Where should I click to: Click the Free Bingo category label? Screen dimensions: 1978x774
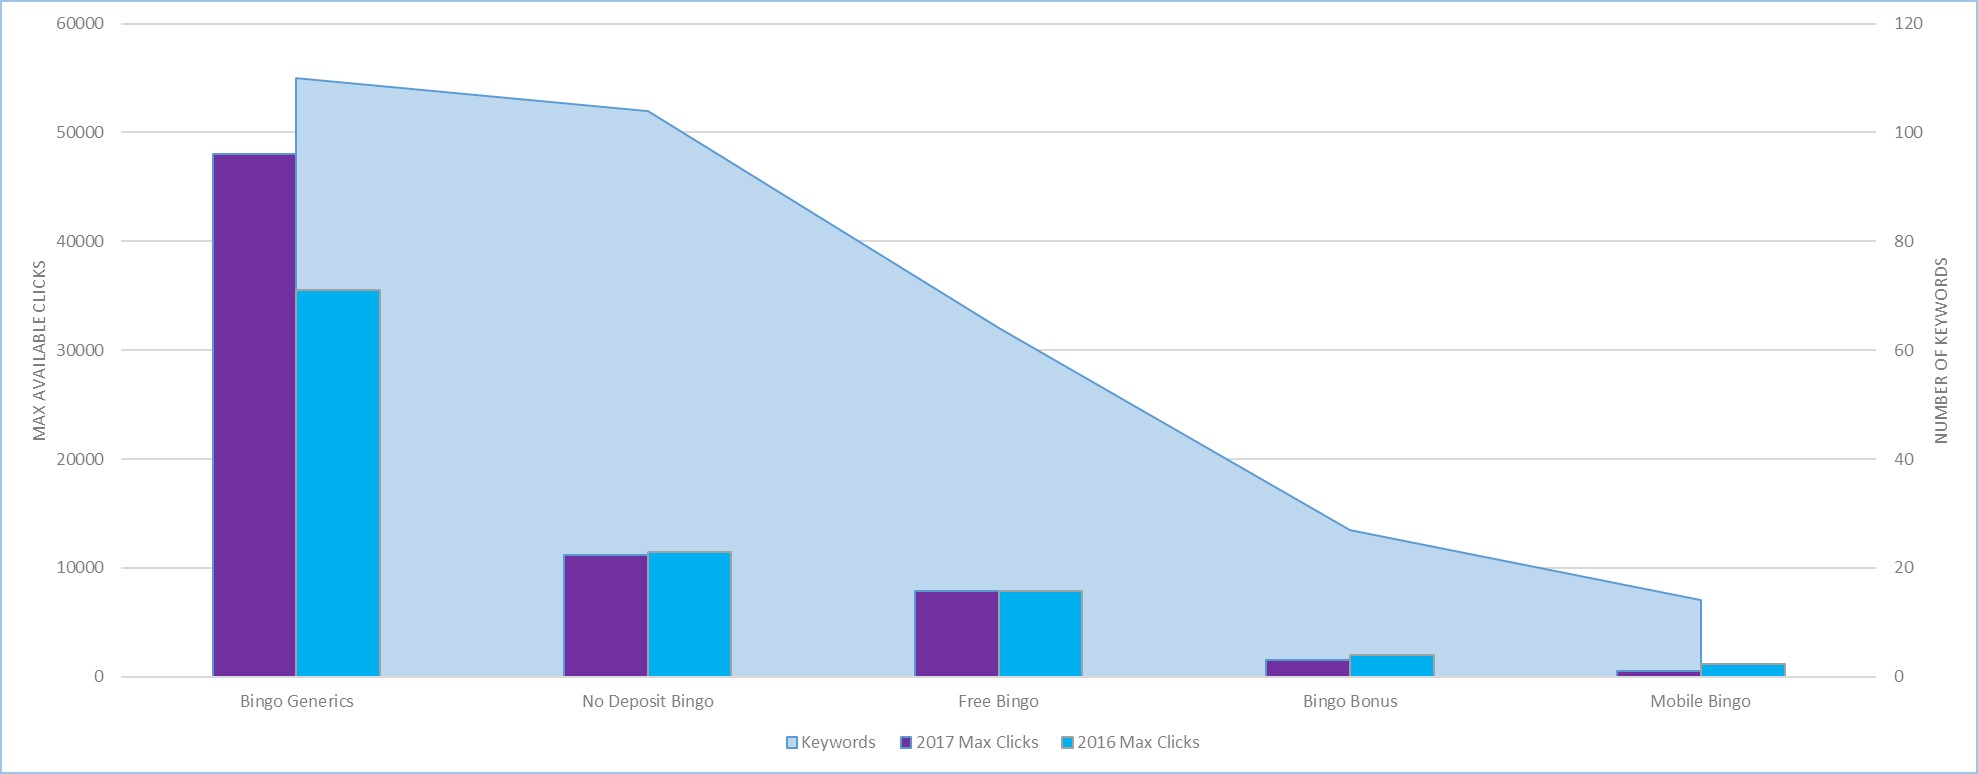coord(998,702)
